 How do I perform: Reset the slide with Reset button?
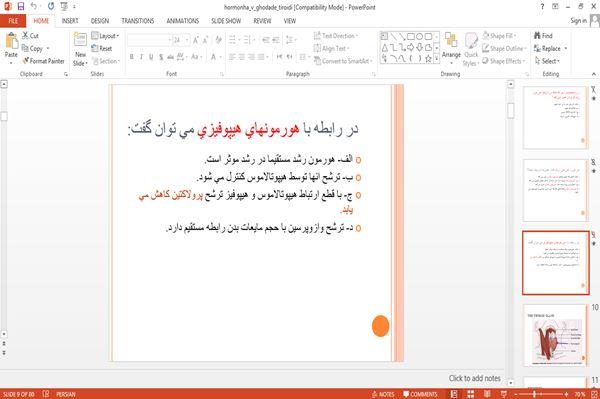102,49
